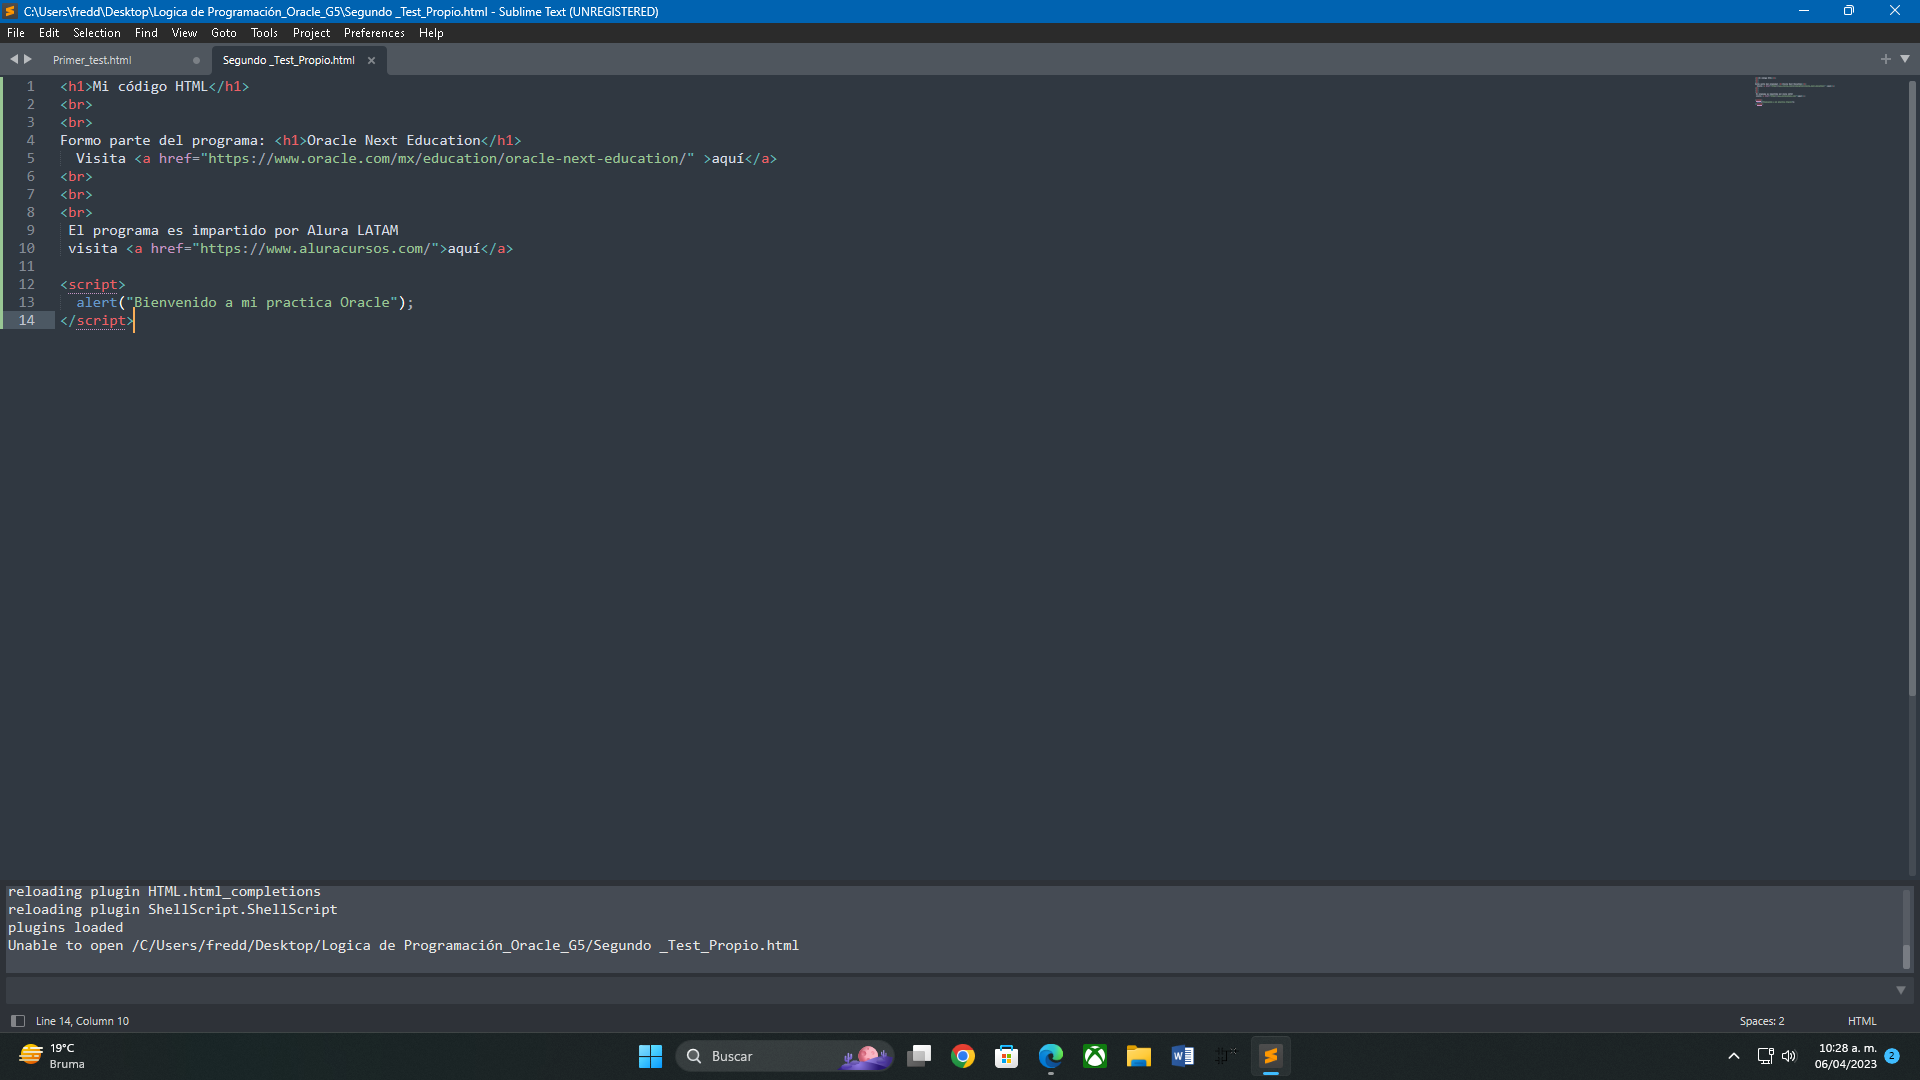This screenshot has width=1920, height=1080.
Task: Open the Selection menu
Action: pyautogui.click(x=97, y=33)
